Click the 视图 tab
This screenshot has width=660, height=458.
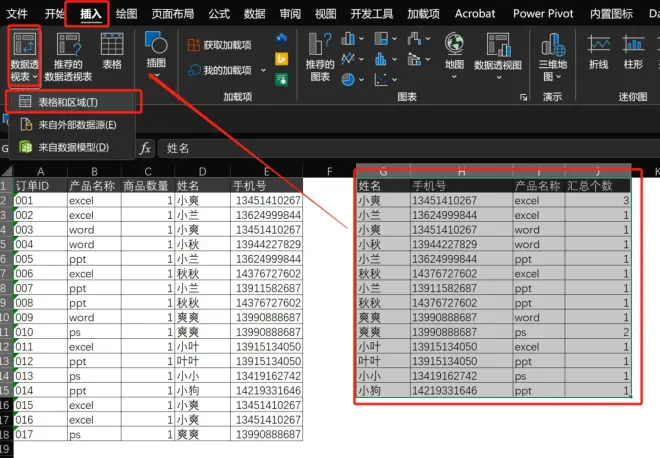point(325,14)
